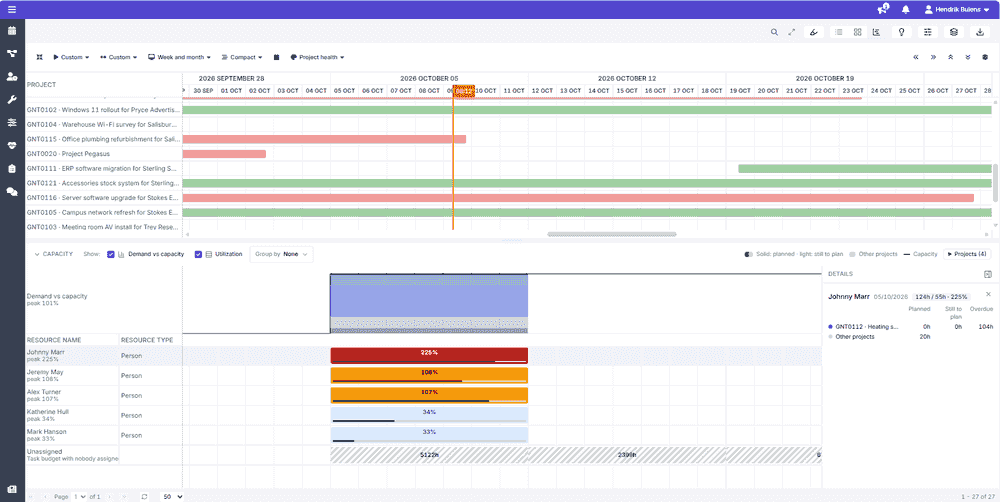This screenshot has height=502, width=1000.
Task: Open the announcements megaphone icon
Action: coord(883,10)
